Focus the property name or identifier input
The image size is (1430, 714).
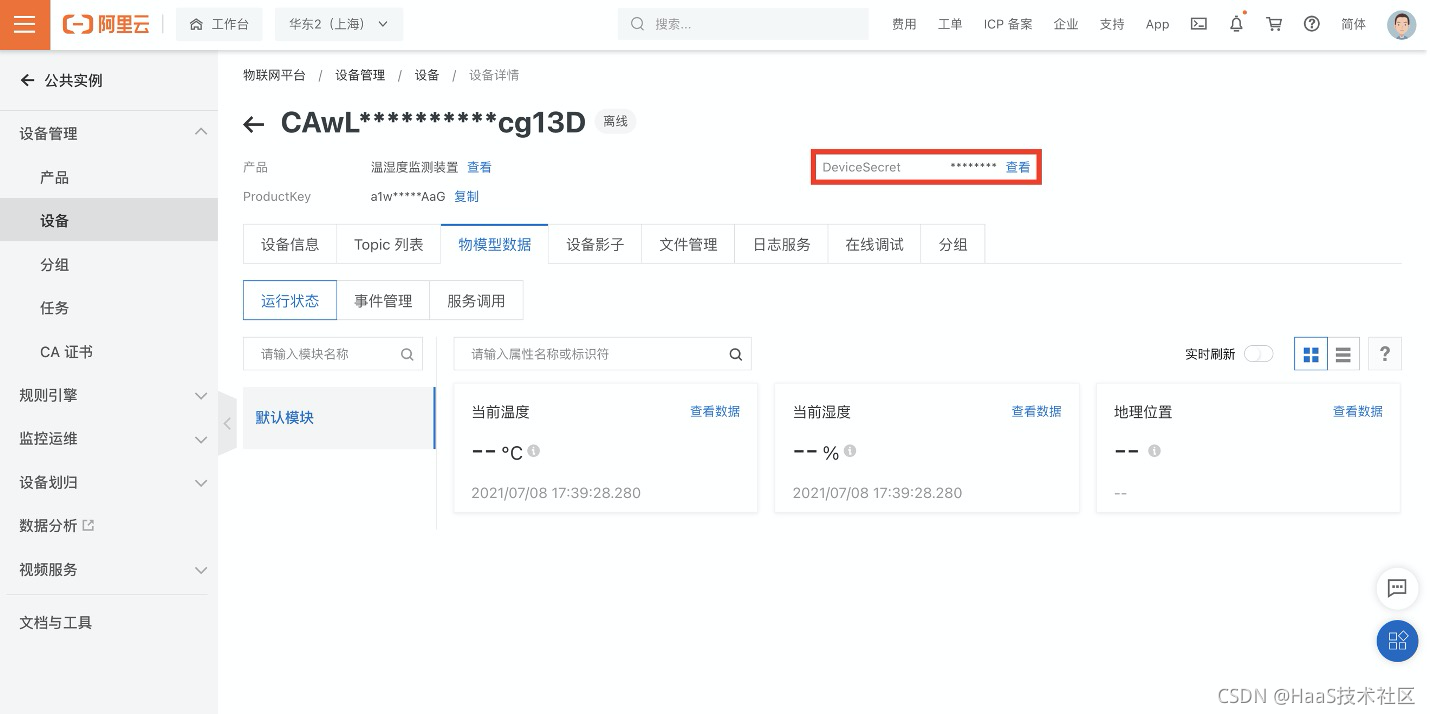pyautogui.click(x=603, y=354)
